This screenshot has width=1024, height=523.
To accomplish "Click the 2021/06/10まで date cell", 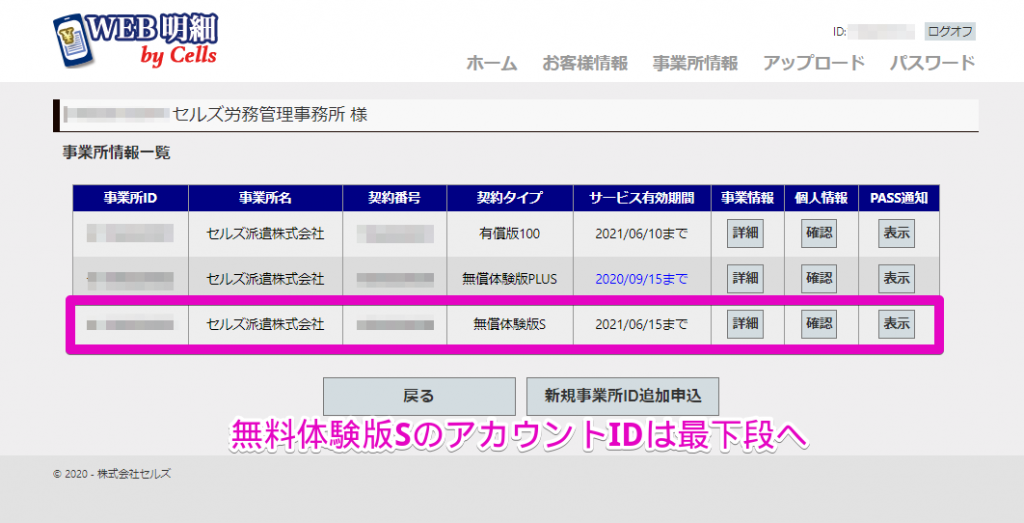I will point(642,234).
